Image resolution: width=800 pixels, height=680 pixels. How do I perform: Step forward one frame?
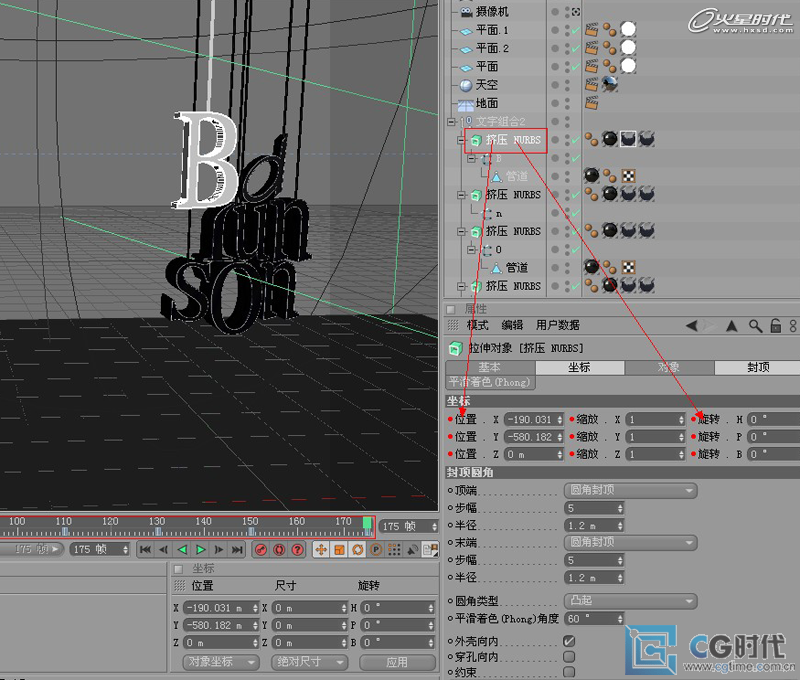pos(218,549)
